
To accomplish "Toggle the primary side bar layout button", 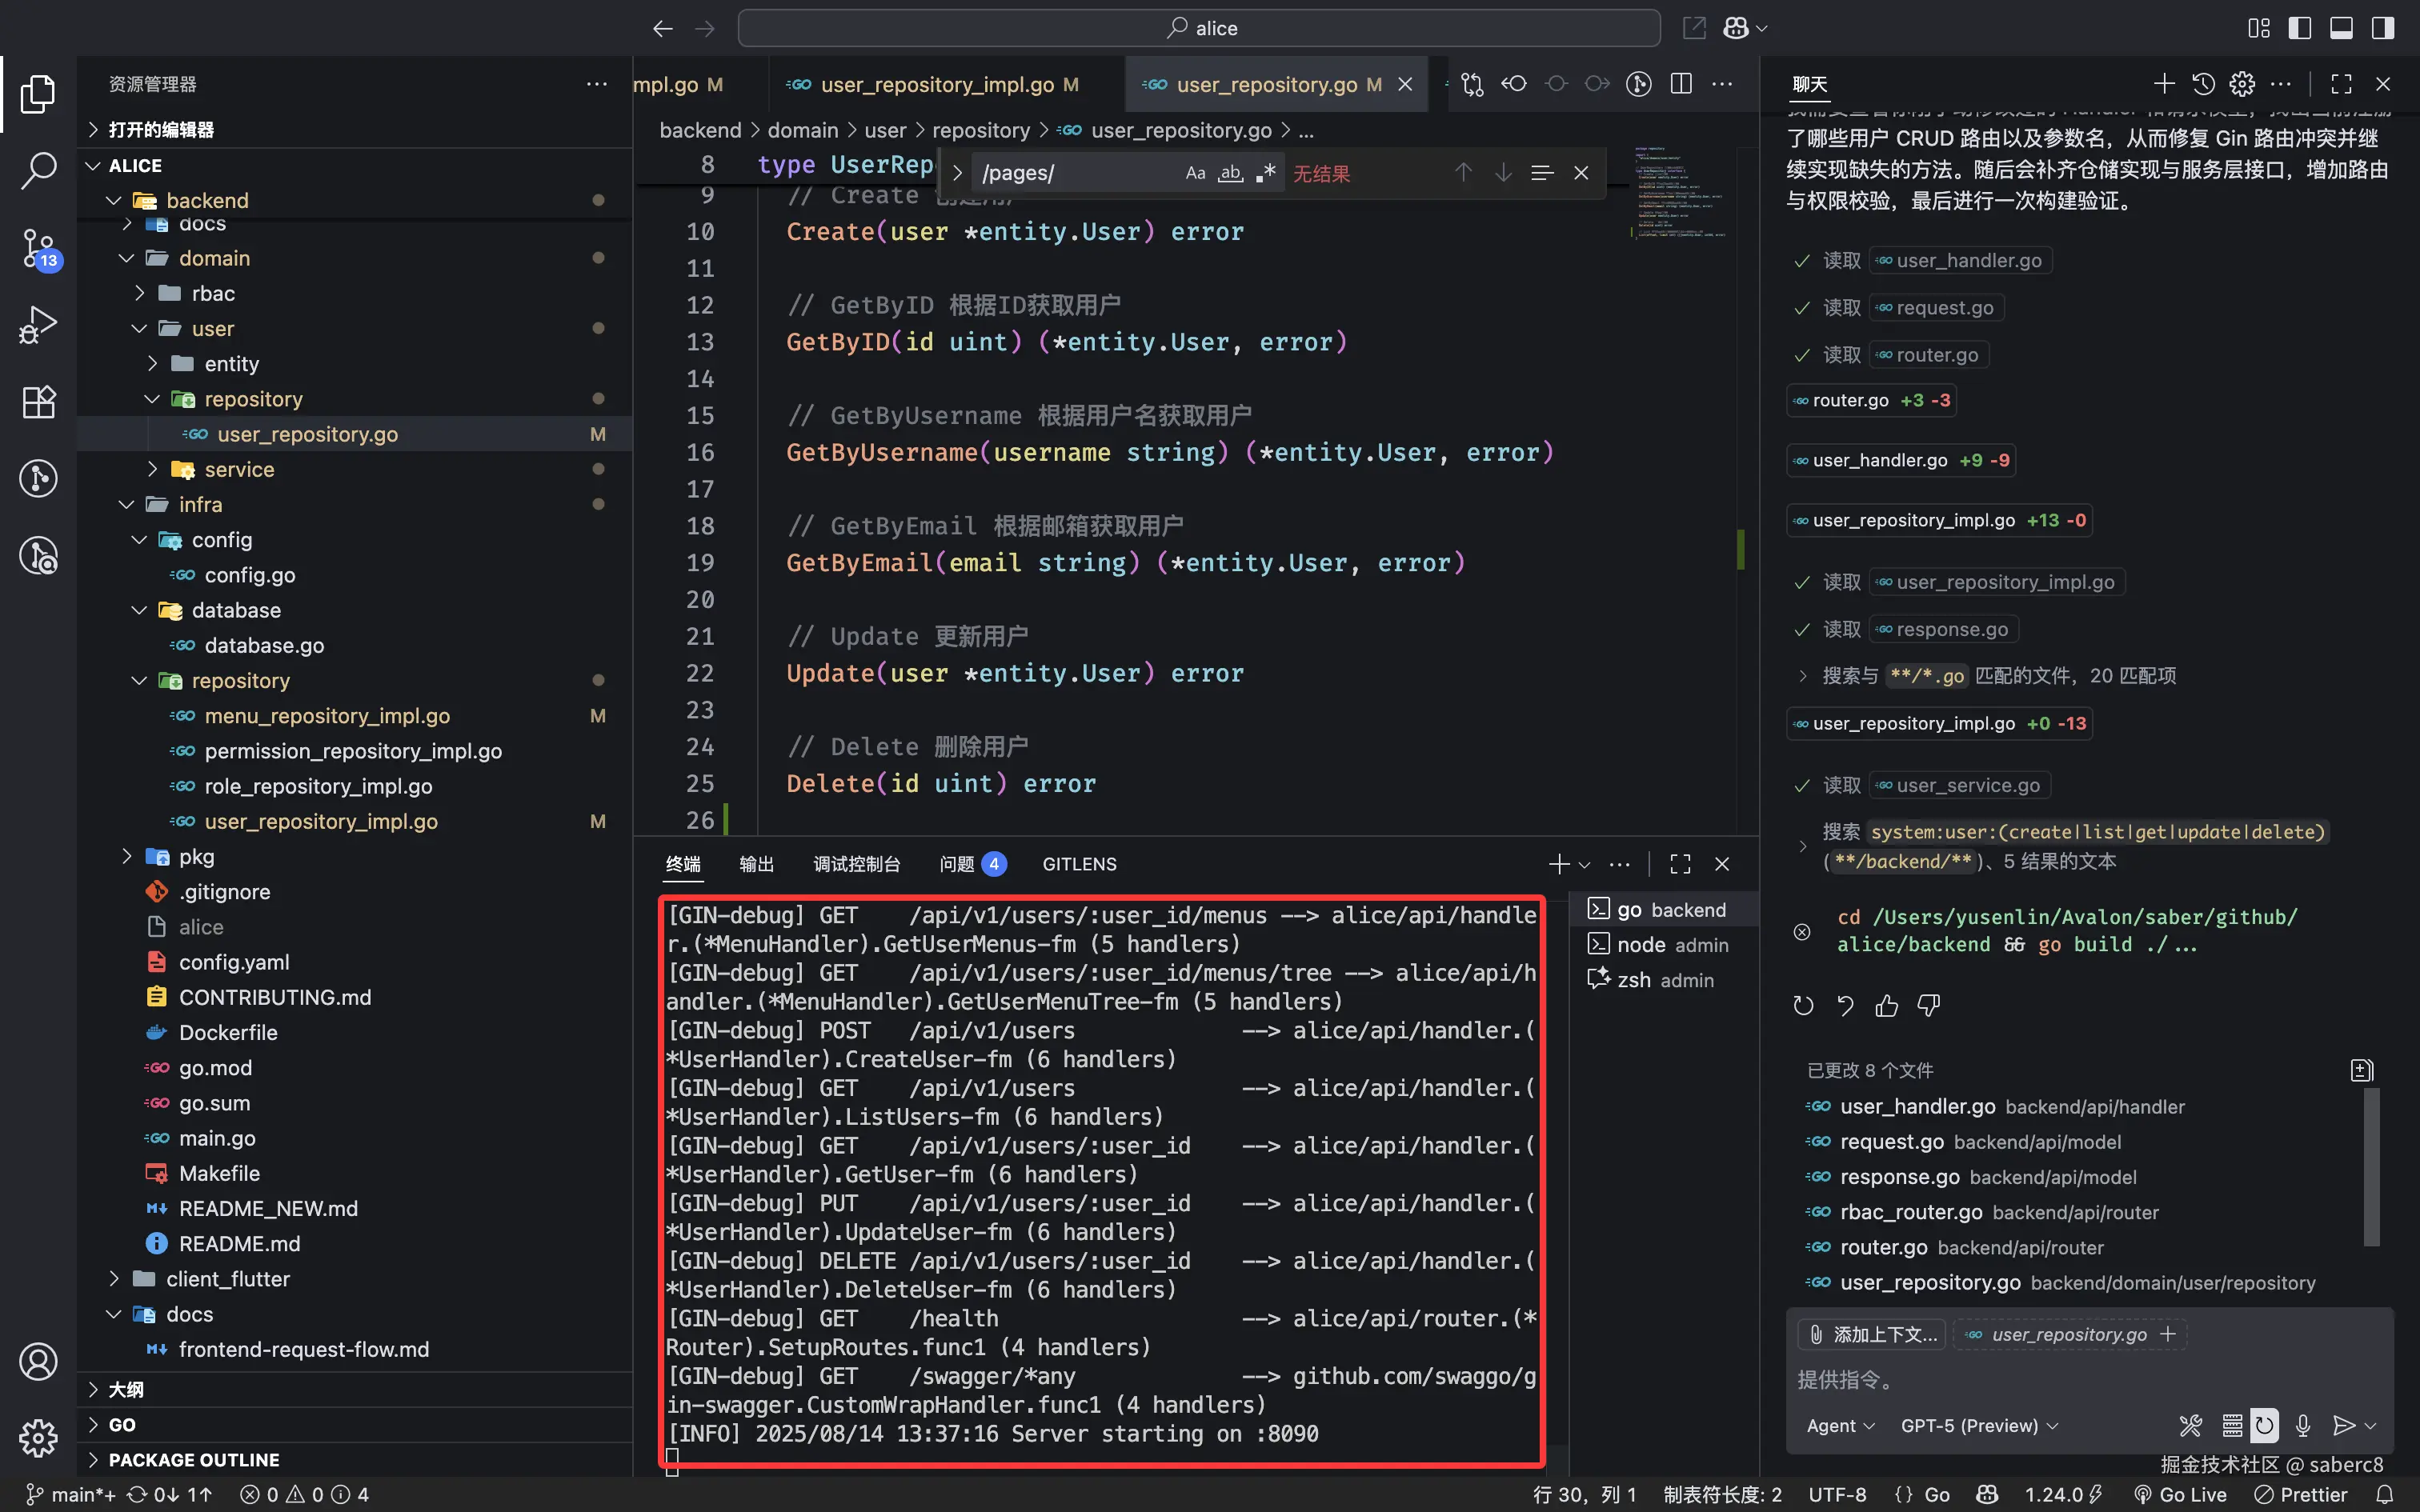I will pyautogui.click(x=2299, y=28).
